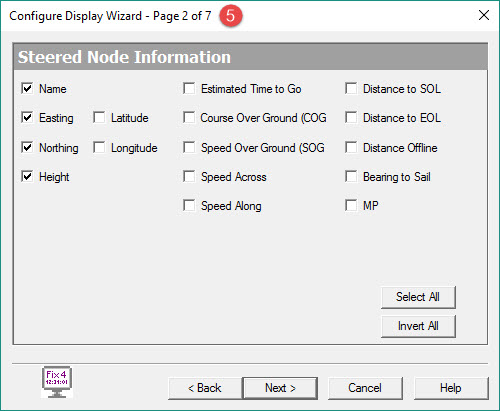Enable the Longitude checkbox

[99, 147]
